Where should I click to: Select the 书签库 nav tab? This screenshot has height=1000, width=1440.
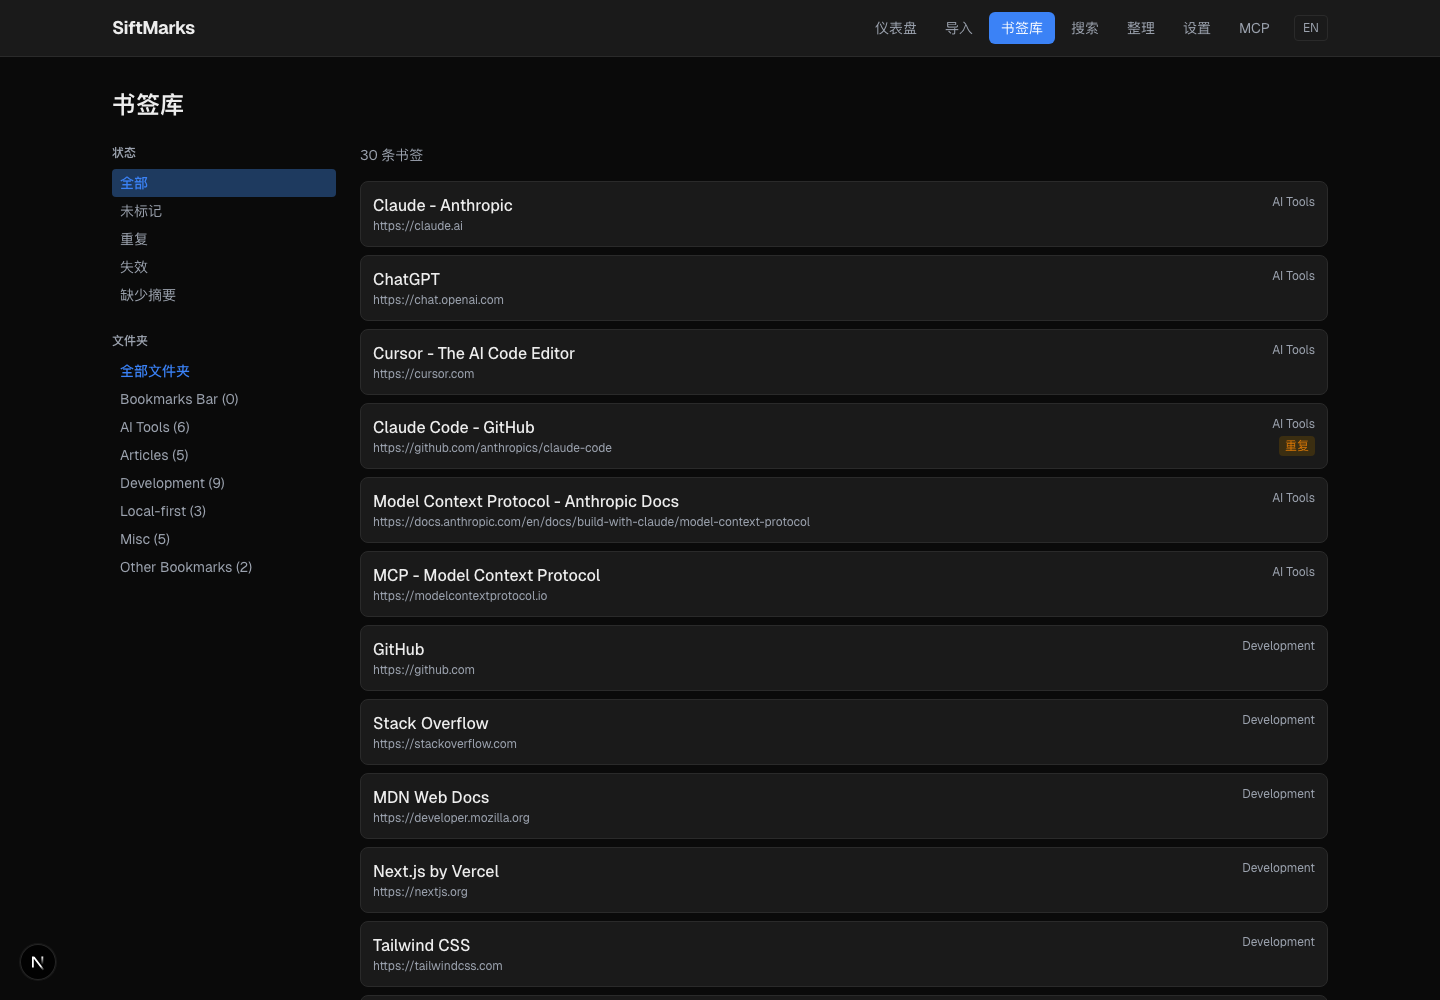point(1022,28)
